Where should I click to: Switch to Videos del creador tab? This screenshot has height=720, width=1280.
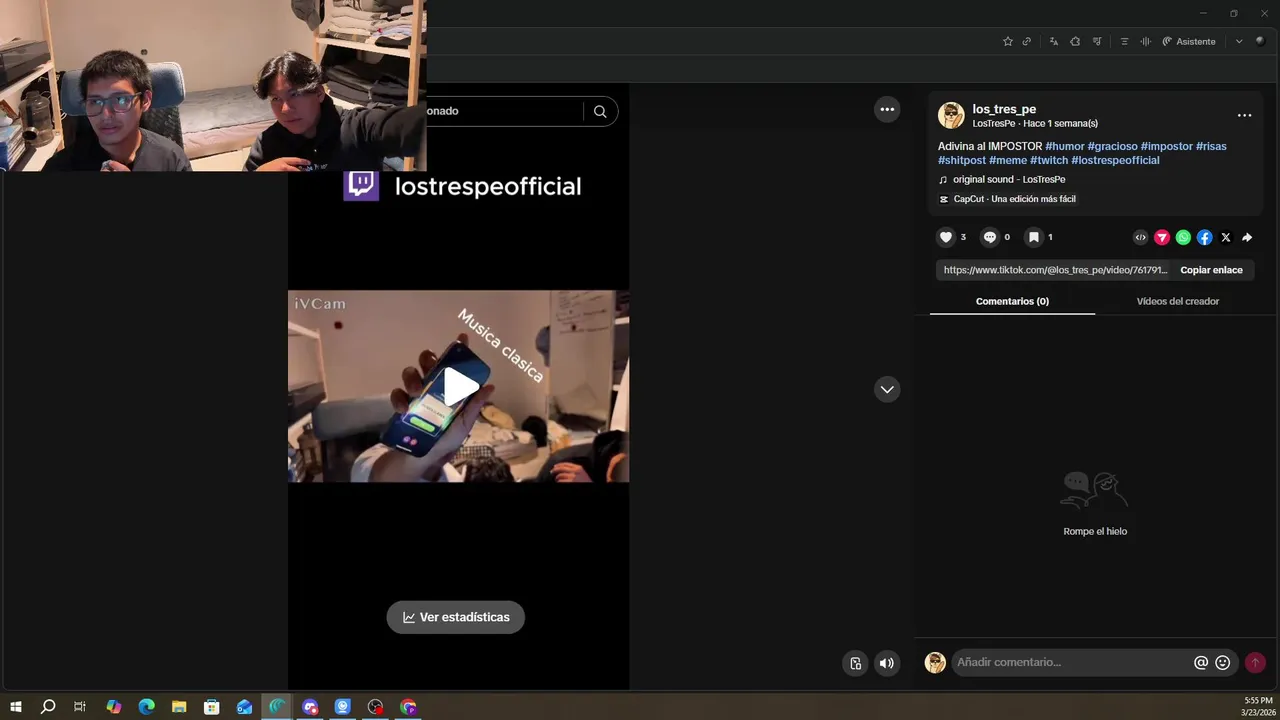tap(1177, 301)
